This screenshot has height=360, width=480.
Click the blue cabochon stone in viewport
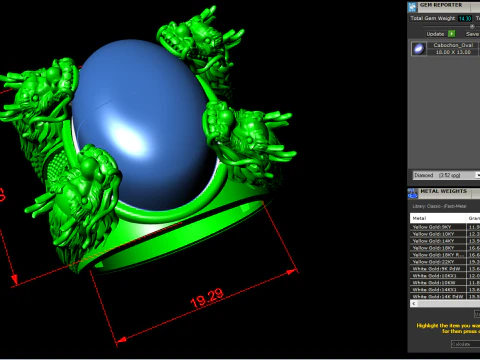point(143,123)
